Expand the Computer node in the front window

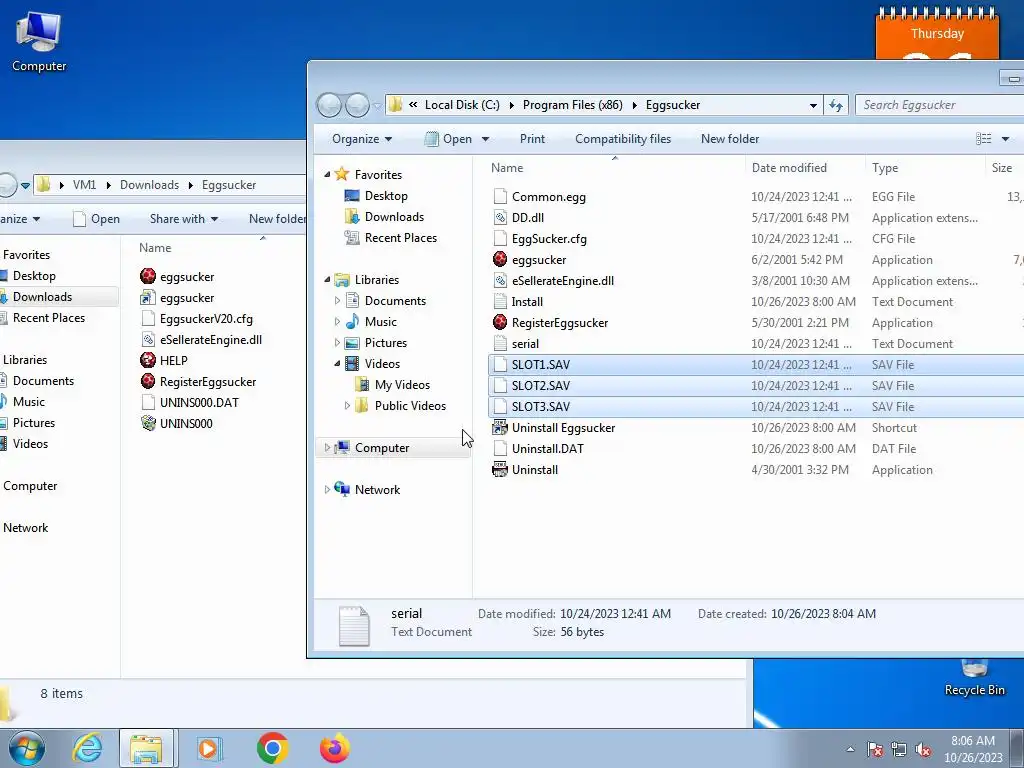pyautogui.click(x=327, y=448)
